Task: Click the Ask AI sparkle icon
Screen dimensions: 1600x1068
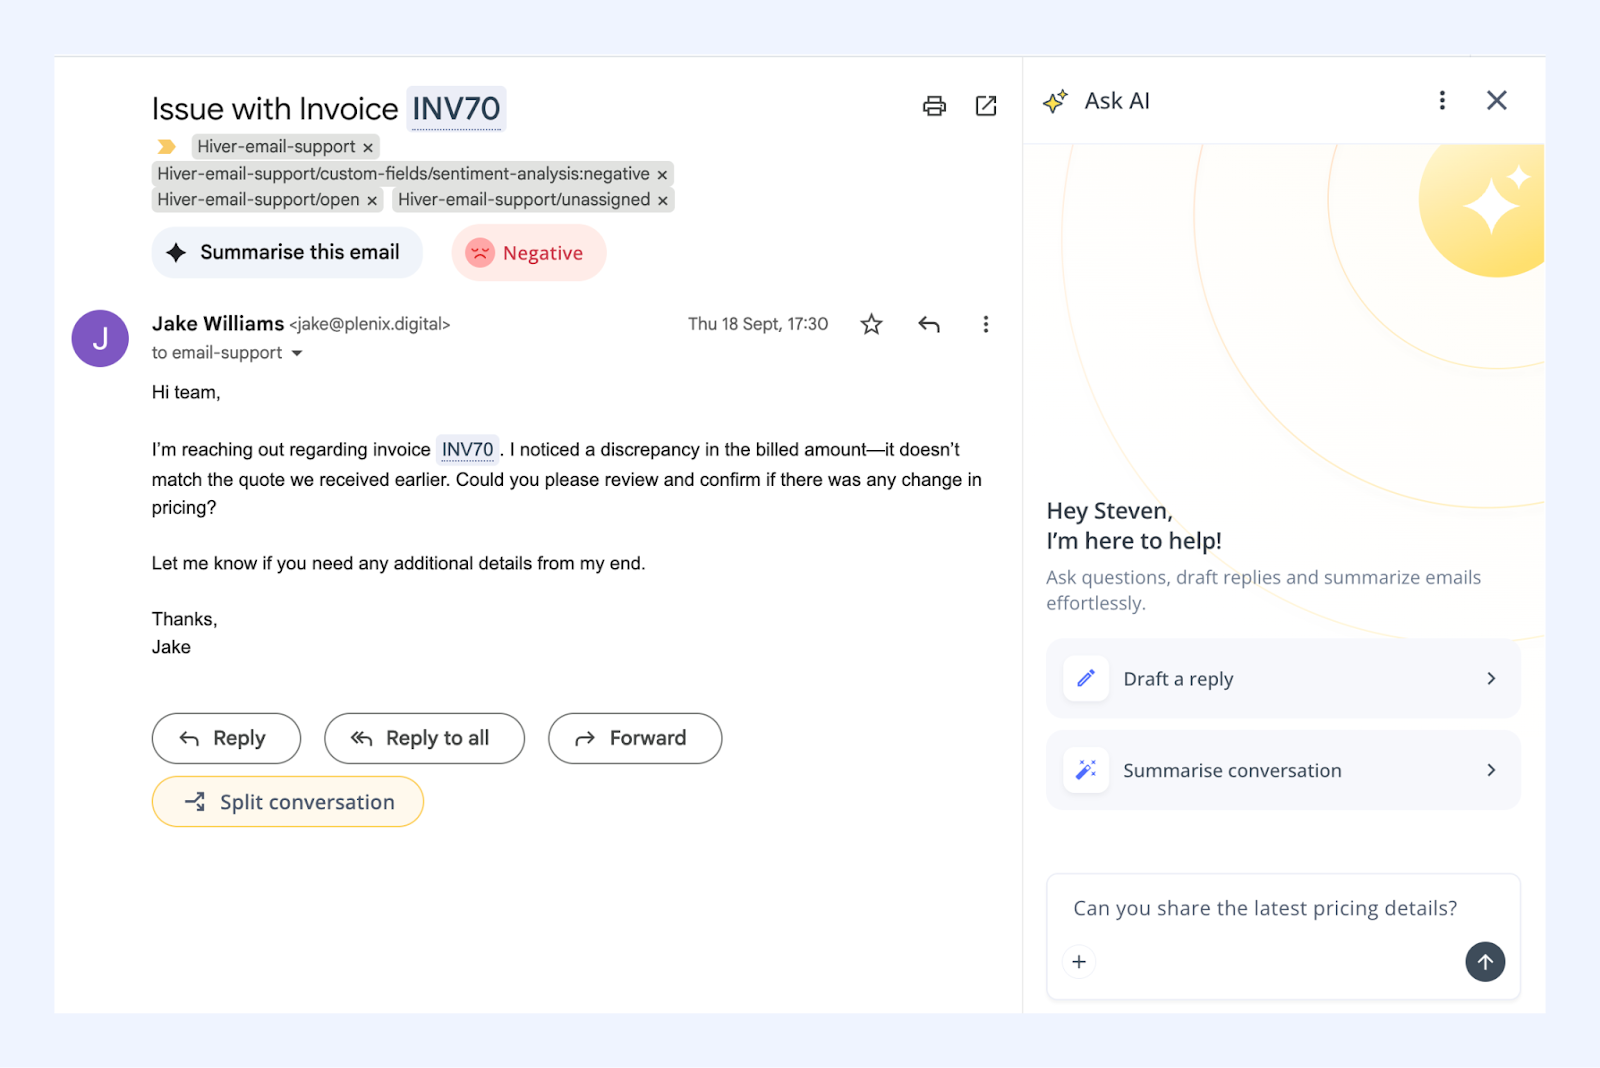Action: 1056,101
